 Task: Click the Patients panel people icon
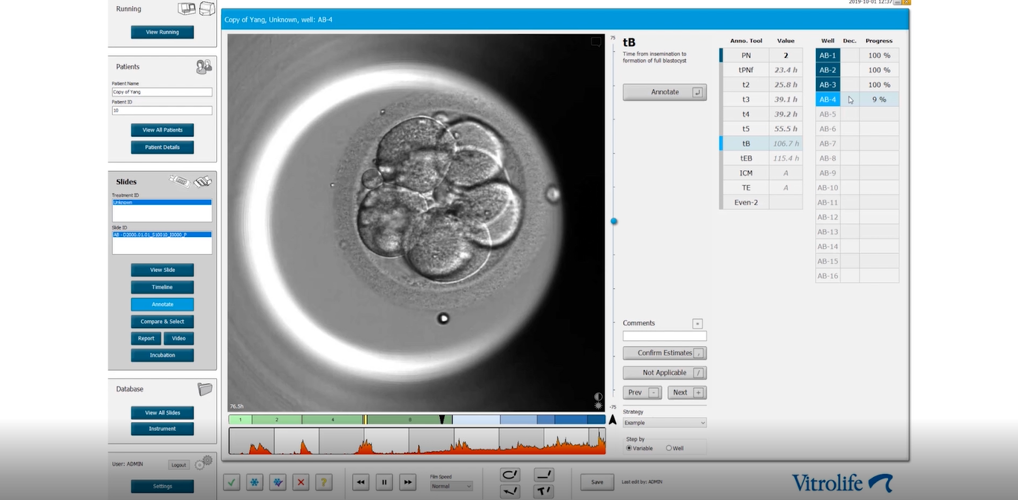coord(204,67)
